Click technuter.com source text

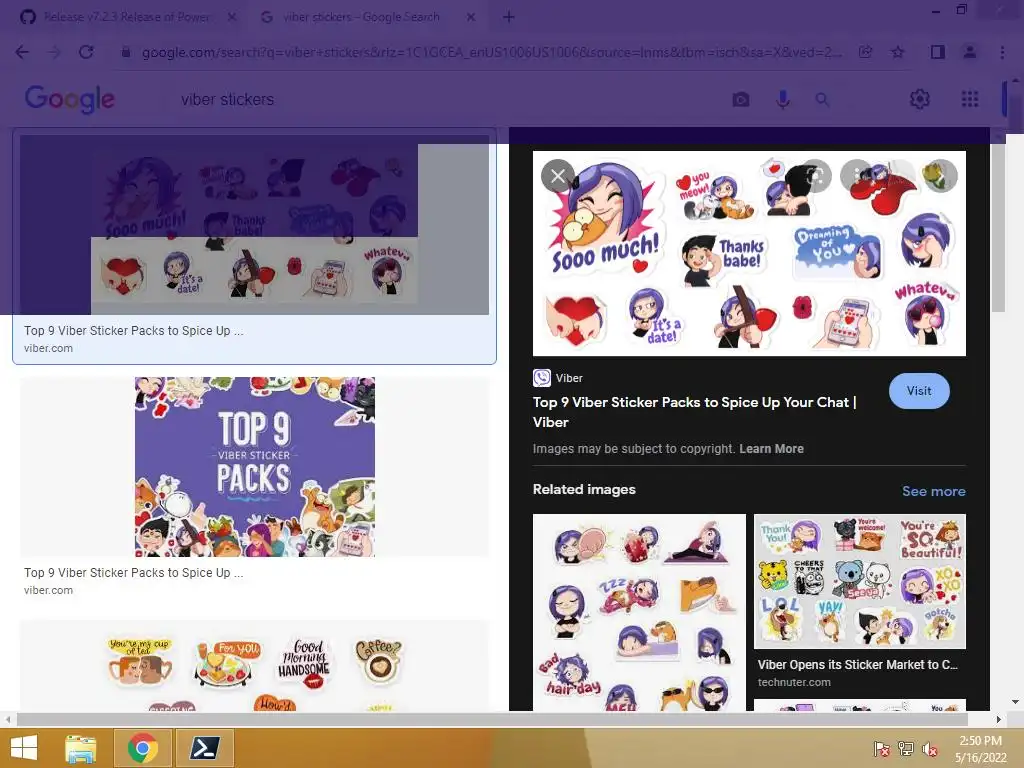tap(794, 682)
